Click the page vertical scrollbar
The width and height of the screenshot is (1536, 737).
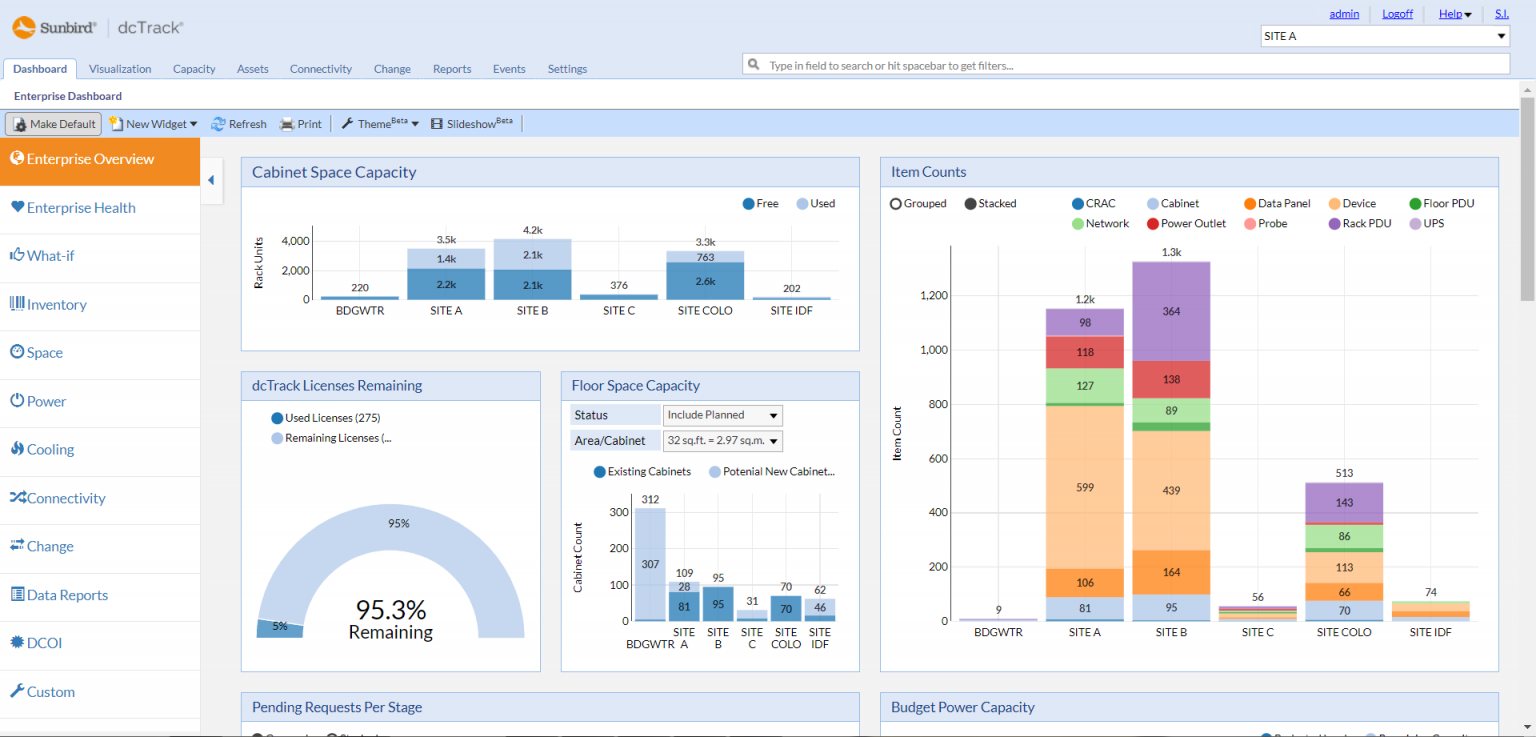pyautogui.click(x=1527, y=200)
